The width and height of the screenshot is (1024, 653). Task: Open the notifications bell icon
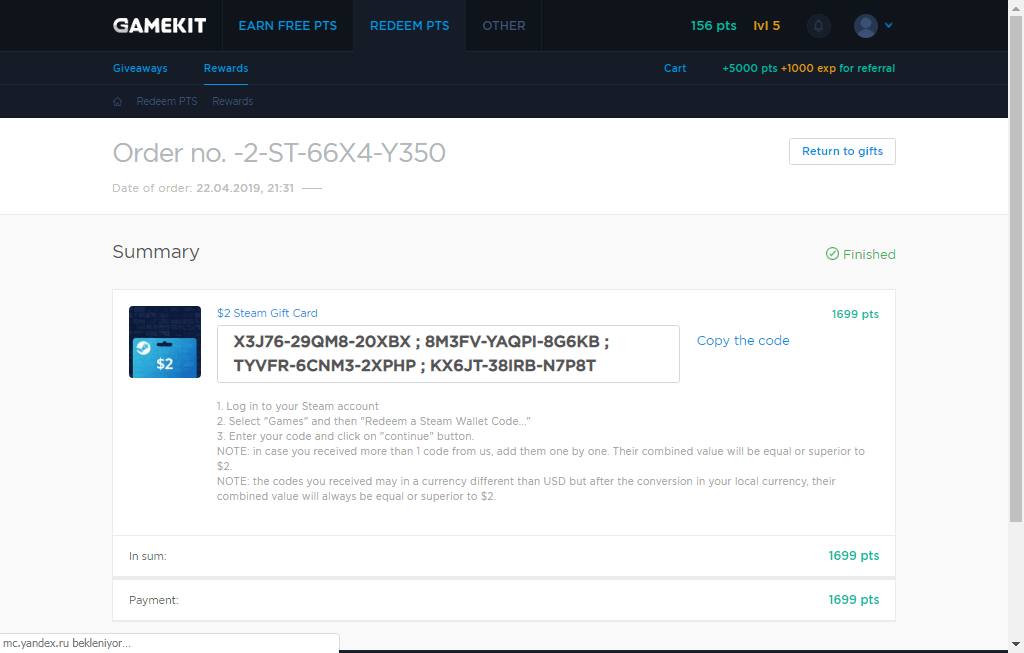tap(818, 25)
